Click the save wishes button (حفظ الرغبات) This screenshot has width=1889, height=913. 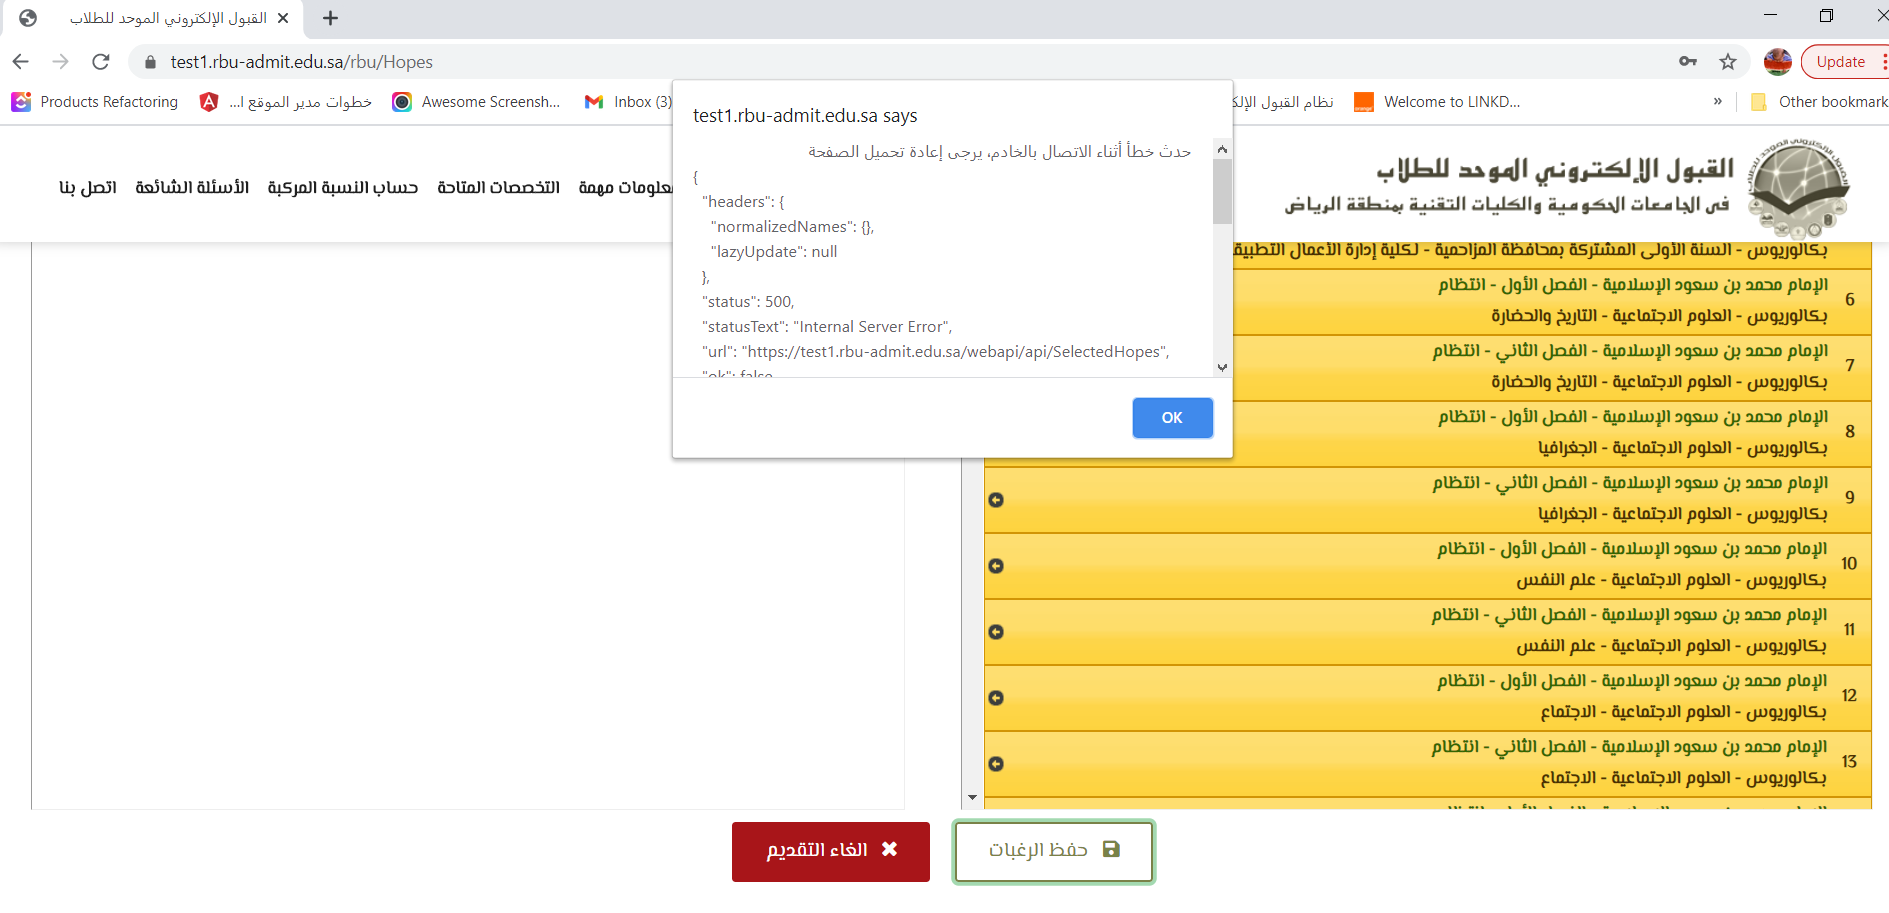coord(1054,851)
